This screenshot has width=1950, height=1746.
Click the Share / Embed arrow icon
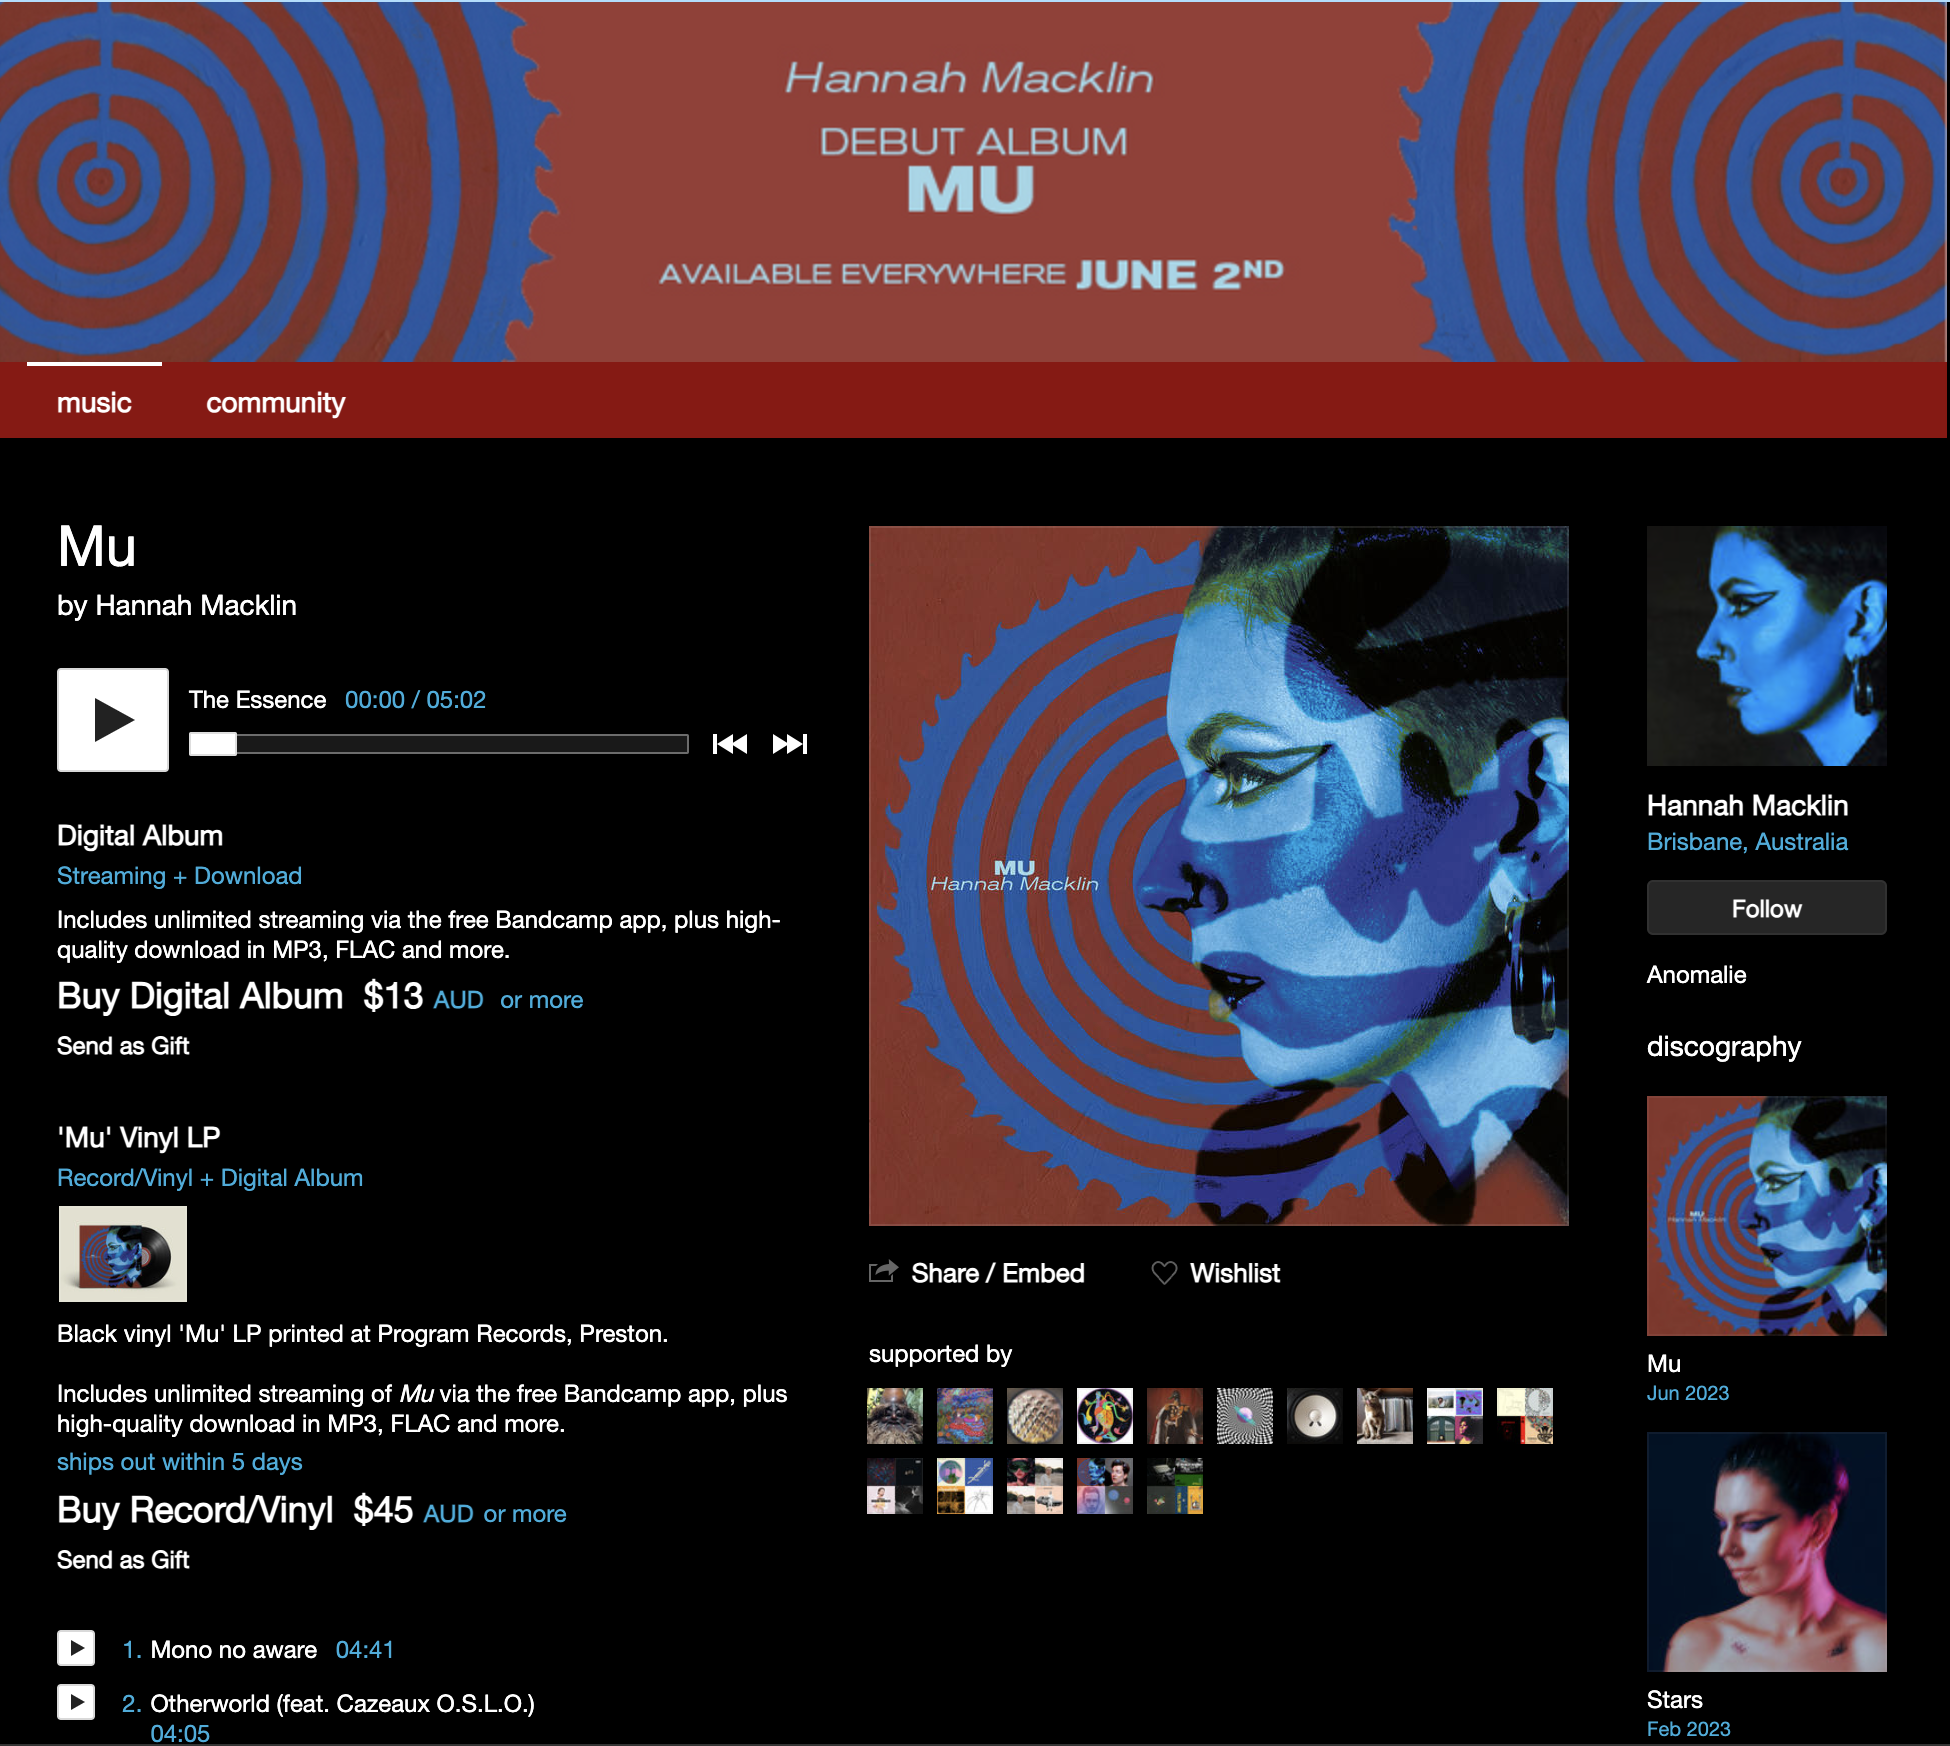[883, 1272]
